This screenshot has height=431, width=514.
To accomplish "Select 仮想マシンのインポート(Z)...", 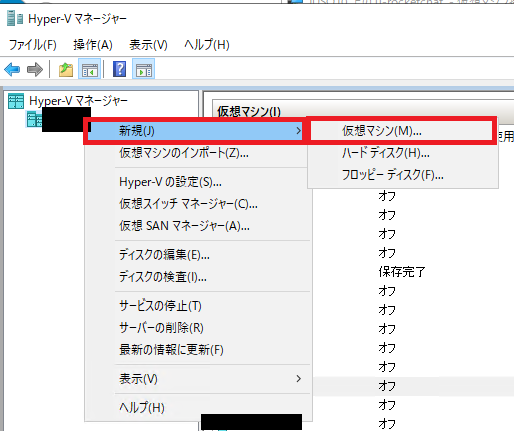I will click(x=197, y=153).
